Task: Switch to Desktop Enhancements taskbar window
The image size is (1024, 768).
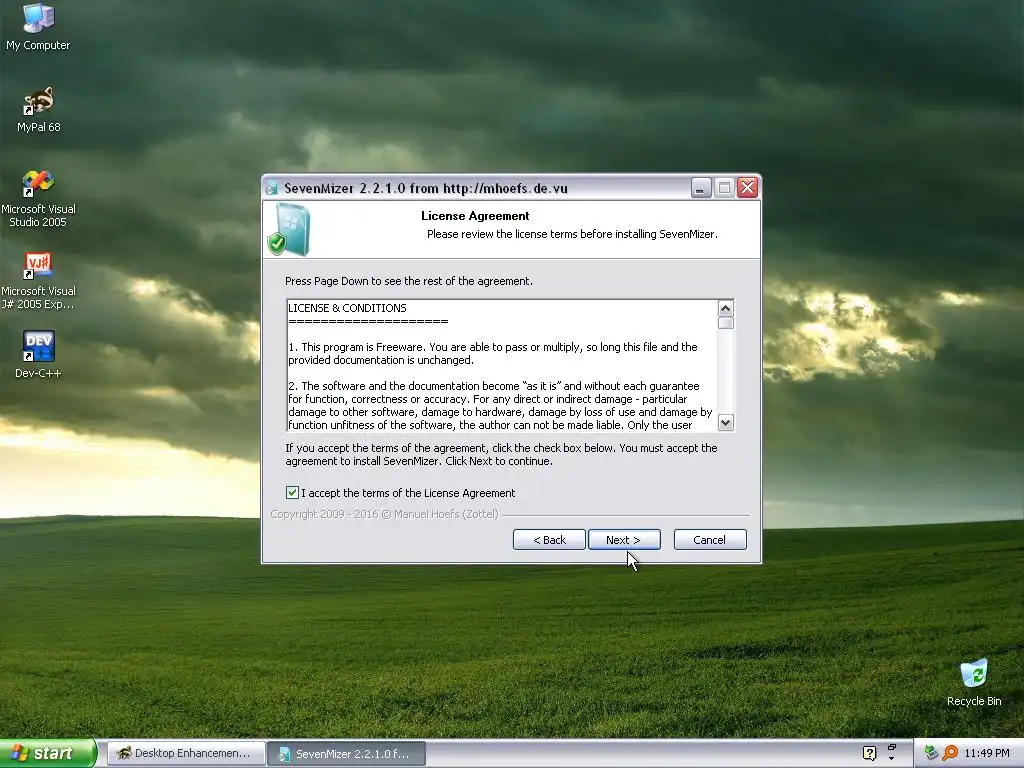Action: [x=186, y=753]
